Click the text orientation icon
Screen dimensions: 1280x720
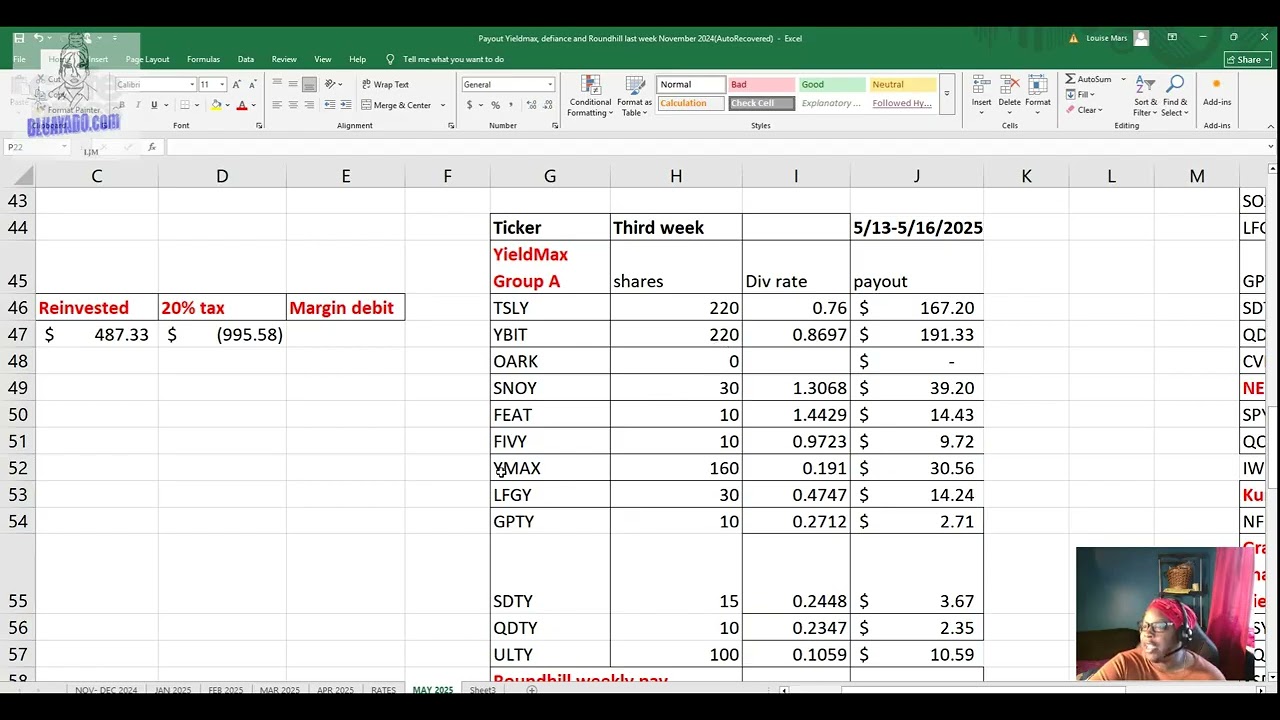pos(331,84)
